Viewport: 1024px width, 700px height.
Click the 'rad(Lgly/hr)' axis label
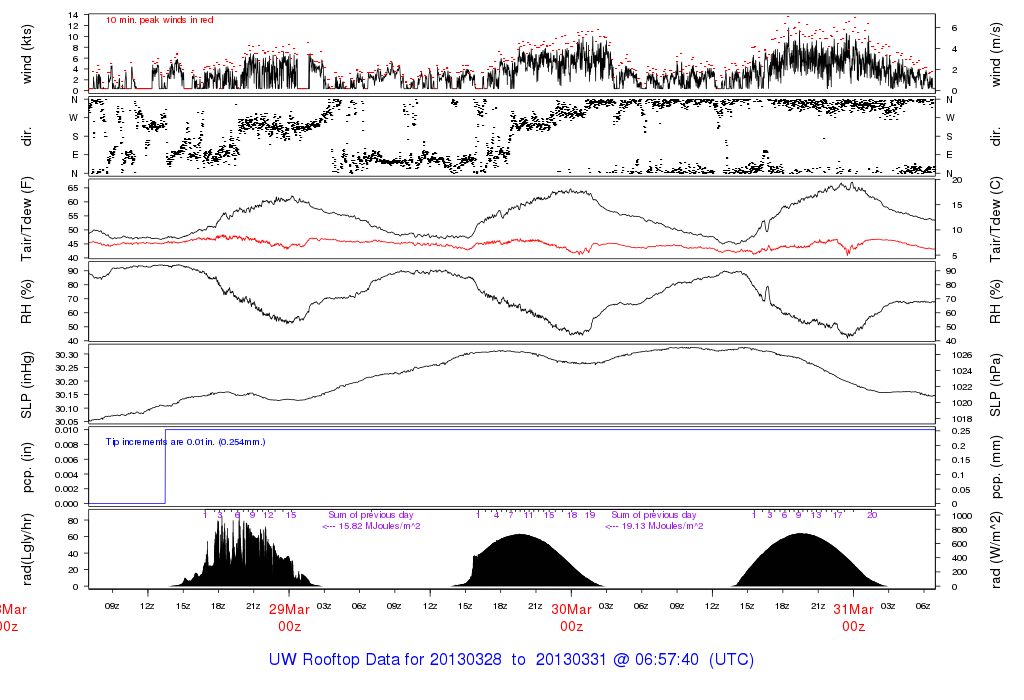coord(27,549)
